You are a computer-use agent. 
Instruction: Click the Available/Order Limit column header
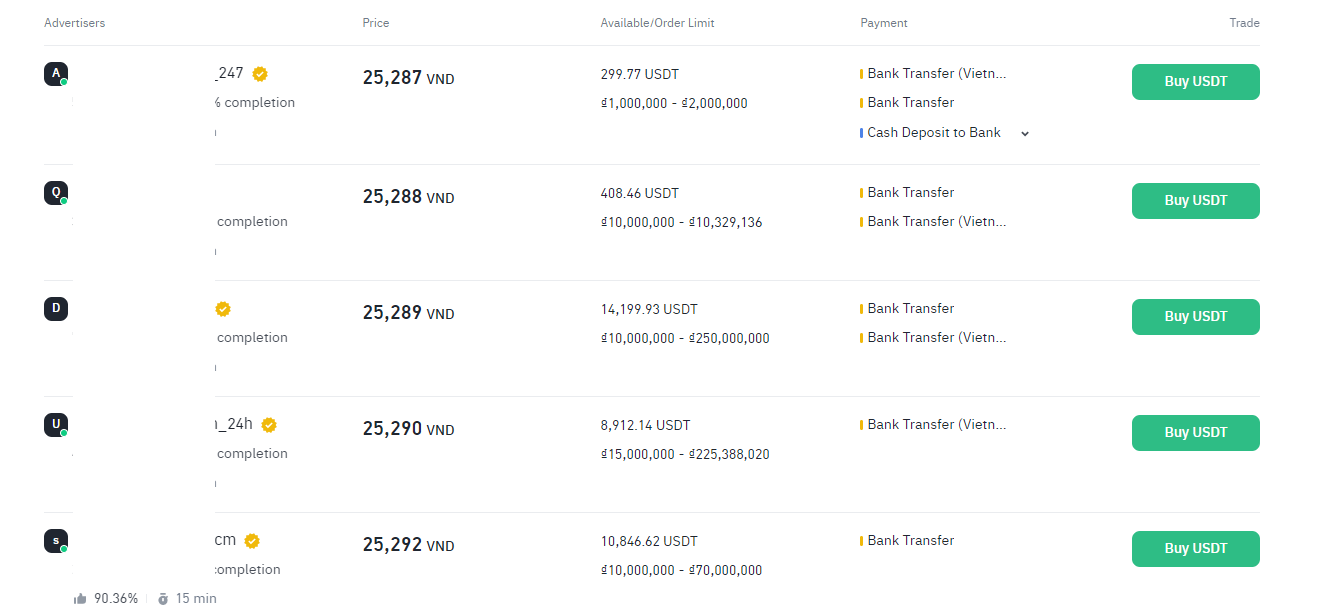[x=657, y=23]
